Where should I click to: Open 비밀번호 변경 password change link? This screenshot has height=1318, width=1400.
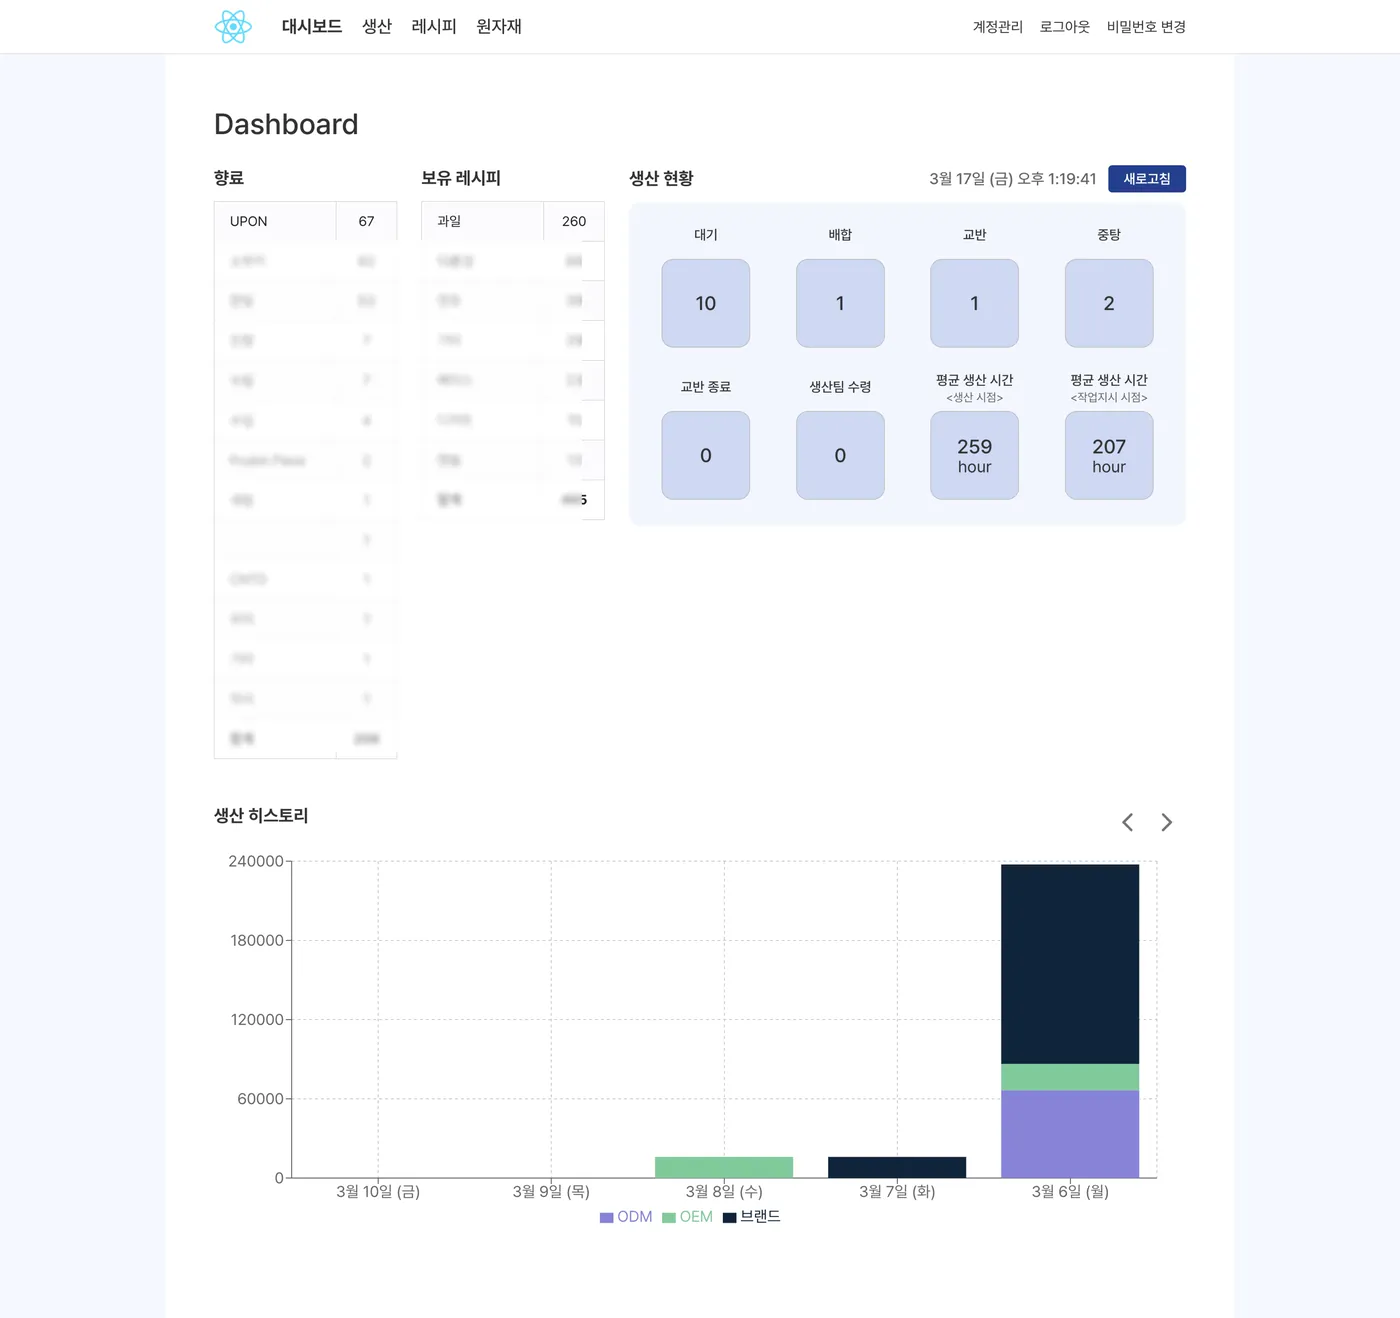click(1146, 27)
